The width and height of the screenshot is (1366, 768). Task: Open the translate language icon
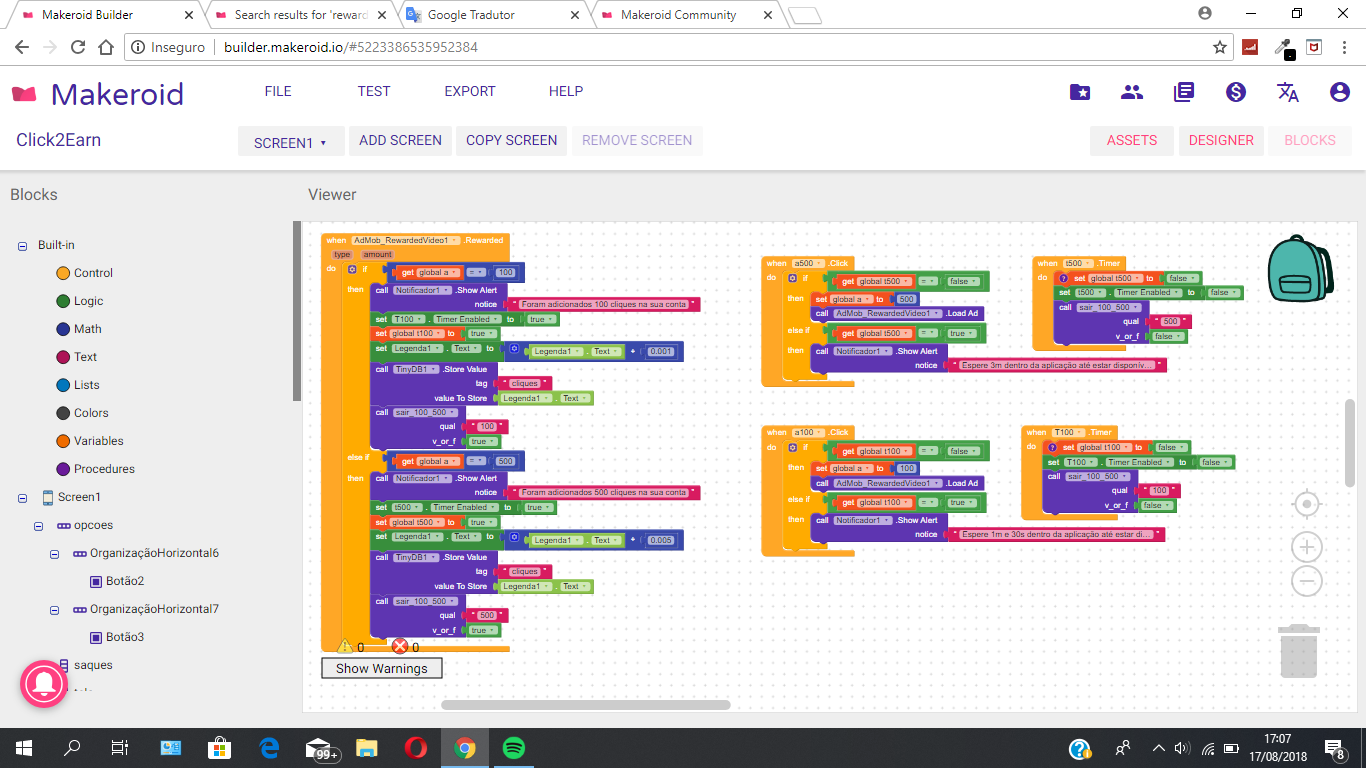pos(1288,92)
